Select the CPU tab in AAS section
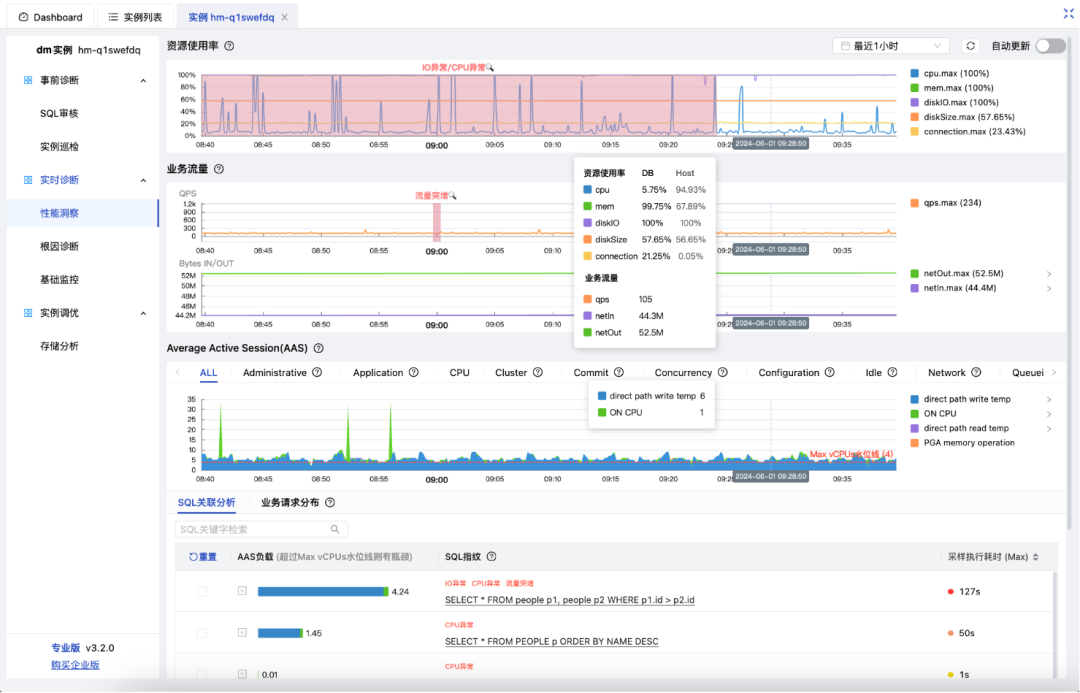 459,372
